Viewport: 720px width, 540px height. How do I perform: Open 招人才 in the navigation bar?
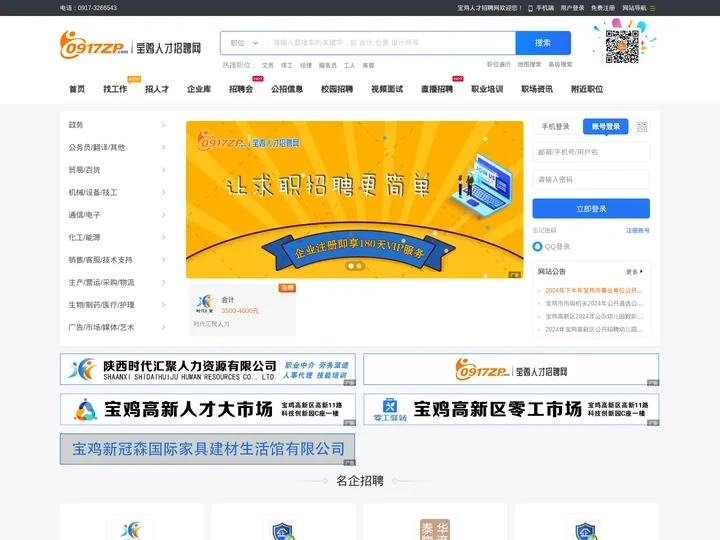[x=157, y=89]
